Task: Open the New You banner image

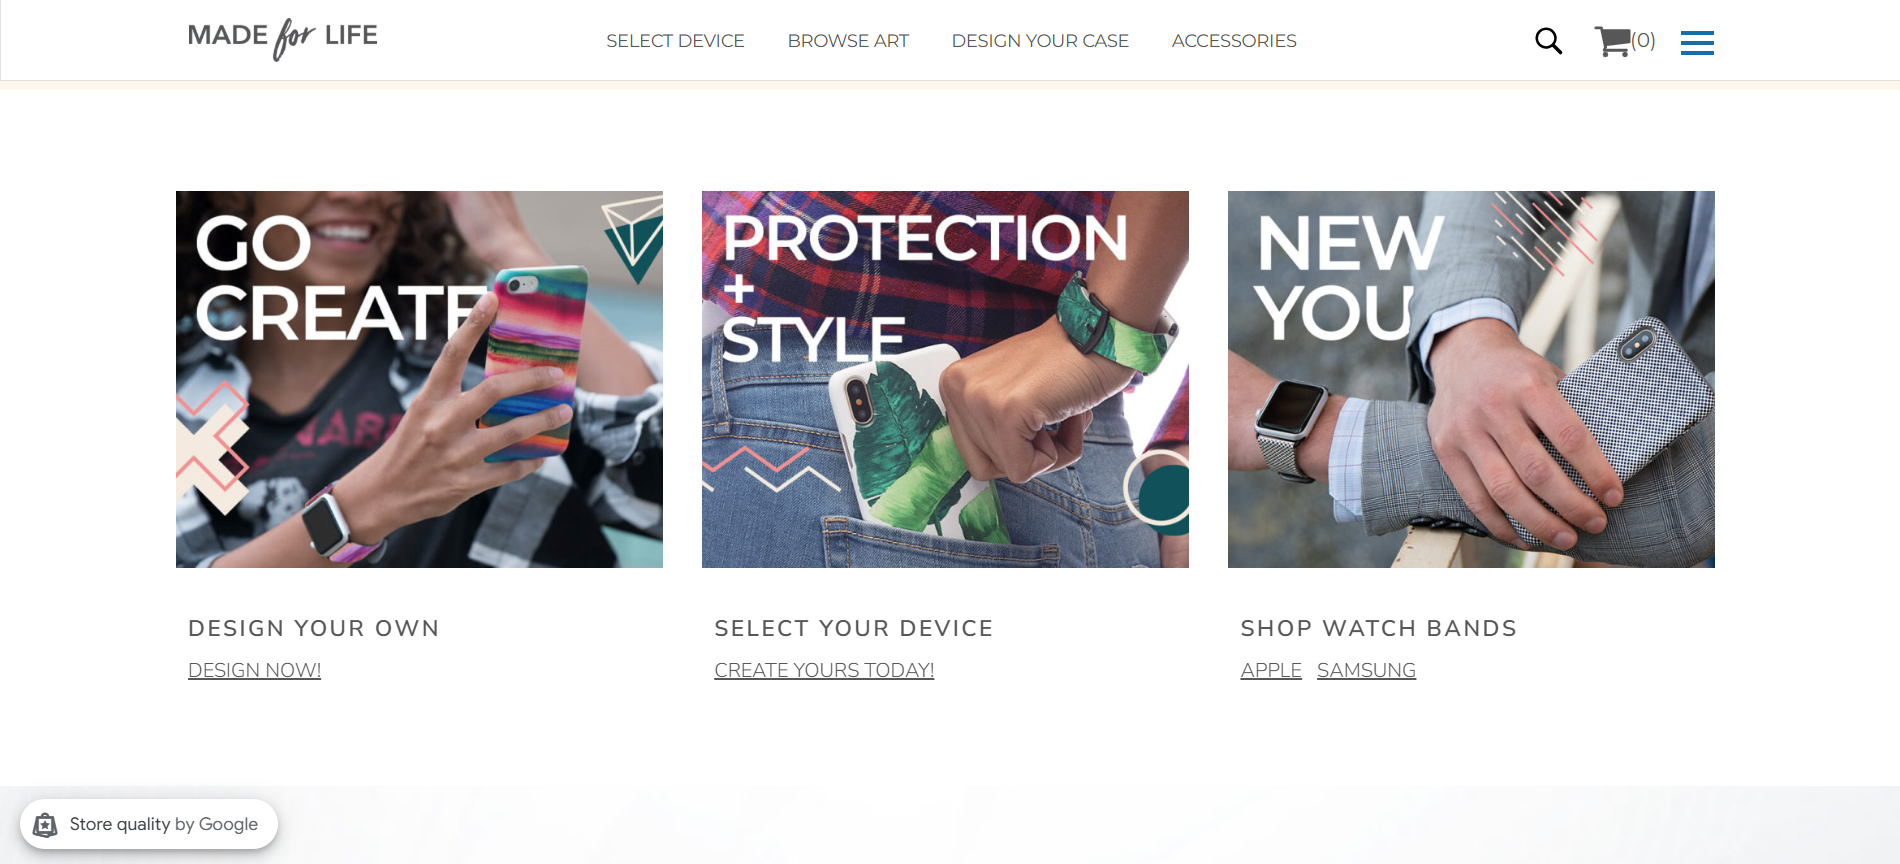Action: click(1471, 379)
